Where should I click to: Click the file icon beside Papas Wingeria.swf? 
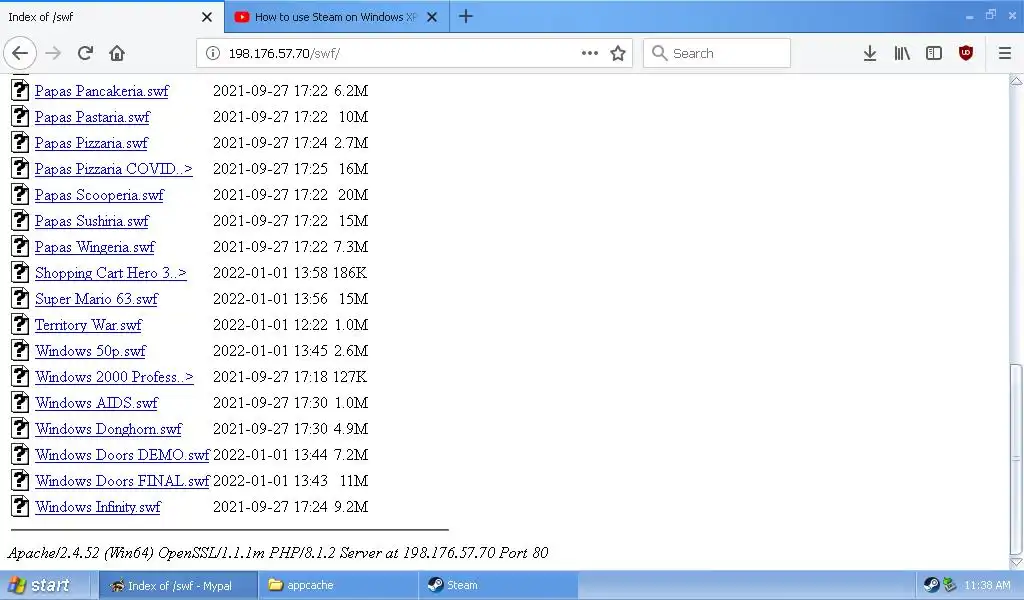pyautogui.click(x=20, y=246)
